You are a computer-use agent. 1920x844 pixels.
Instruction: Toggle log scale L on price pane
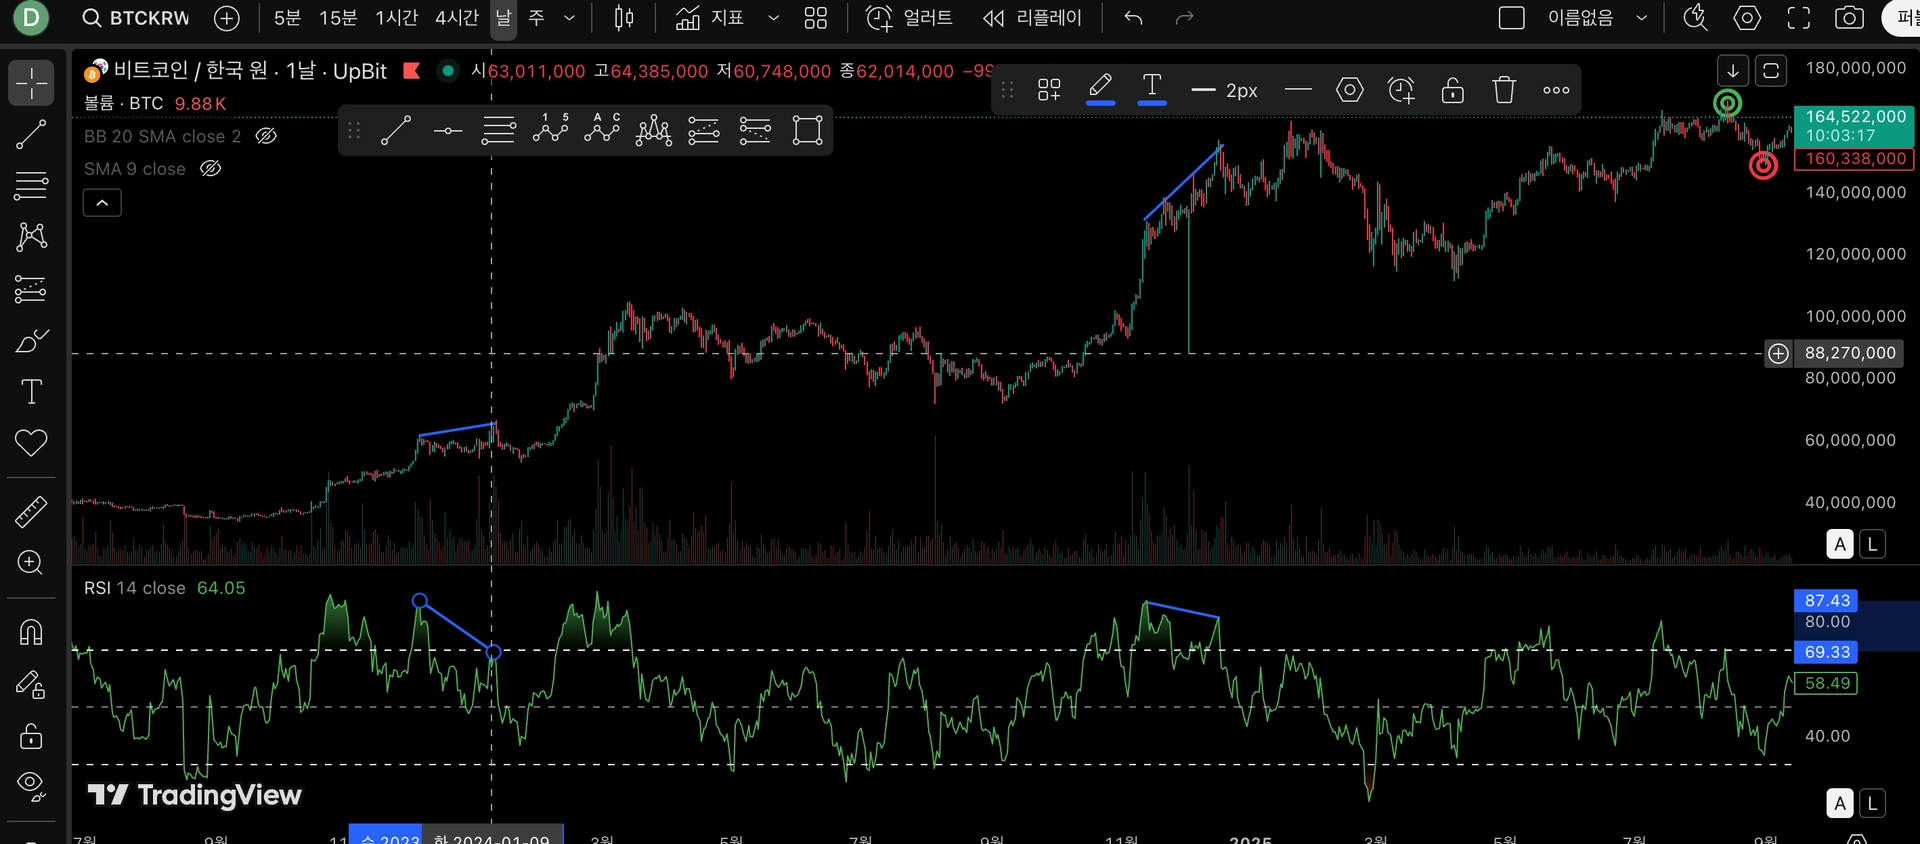(1872, 544)
